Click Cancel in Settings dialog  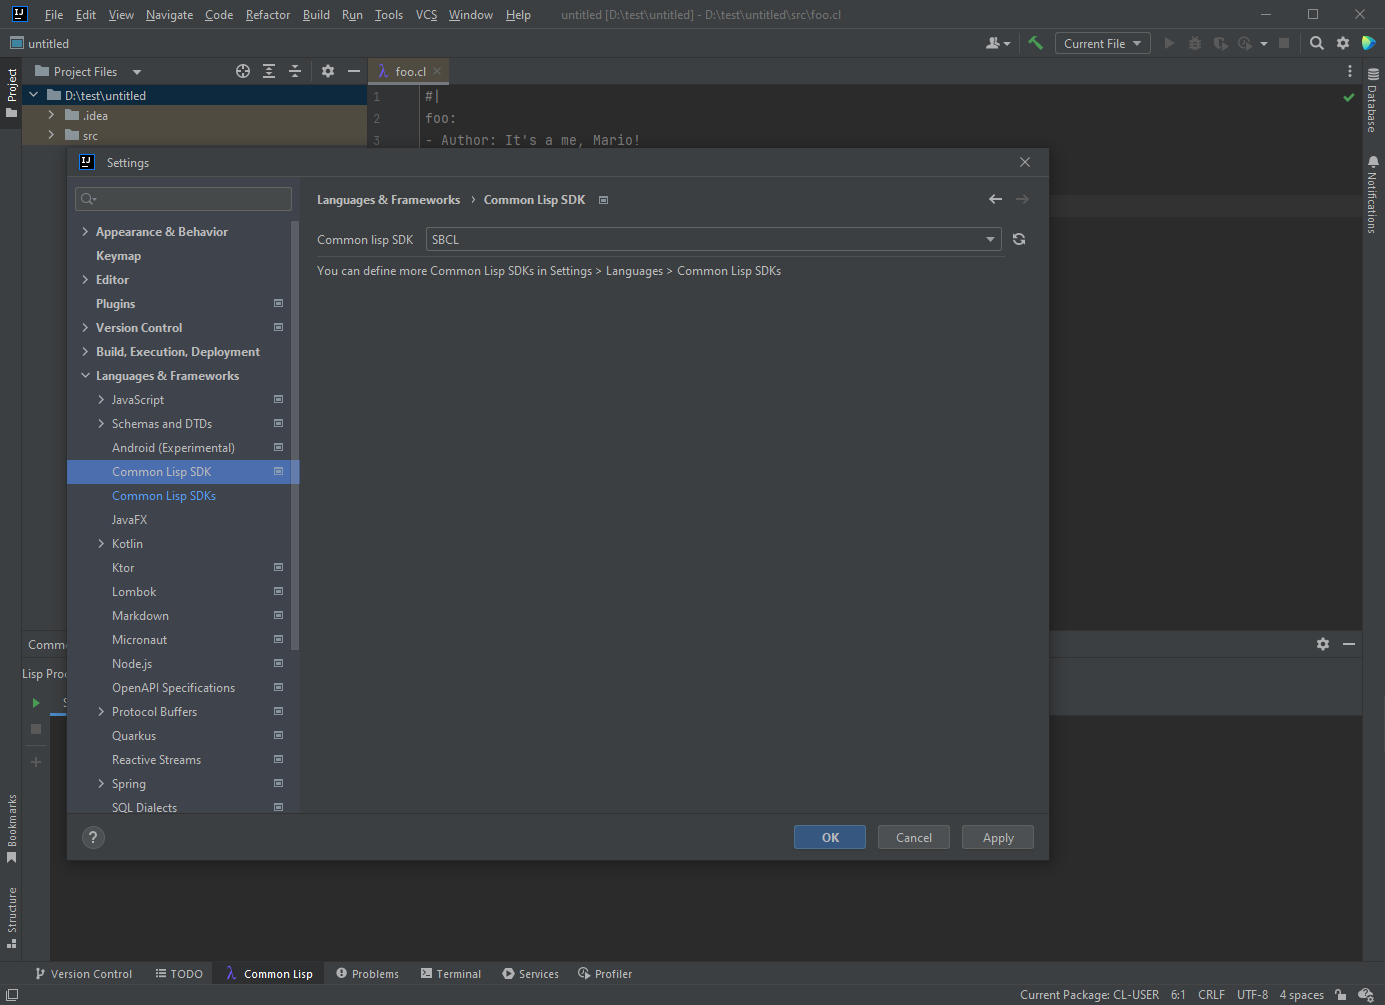click(x=914, y=837)
